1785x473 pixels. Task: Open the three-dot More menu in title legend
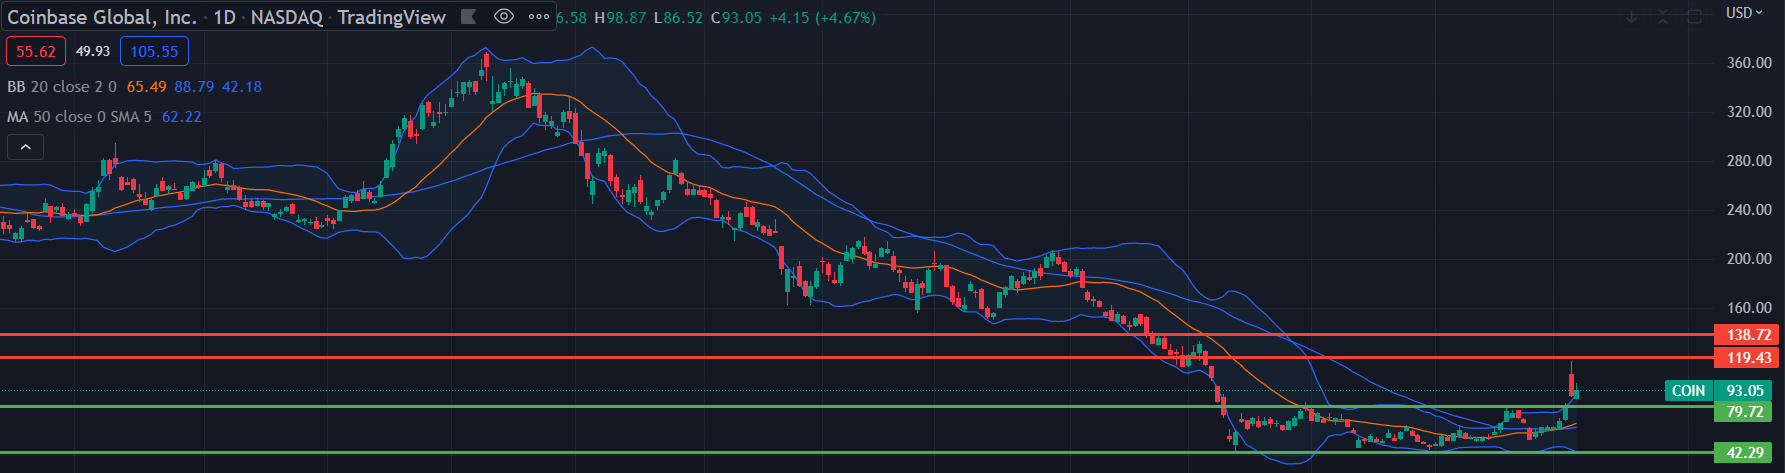click(x=539, y=17)
